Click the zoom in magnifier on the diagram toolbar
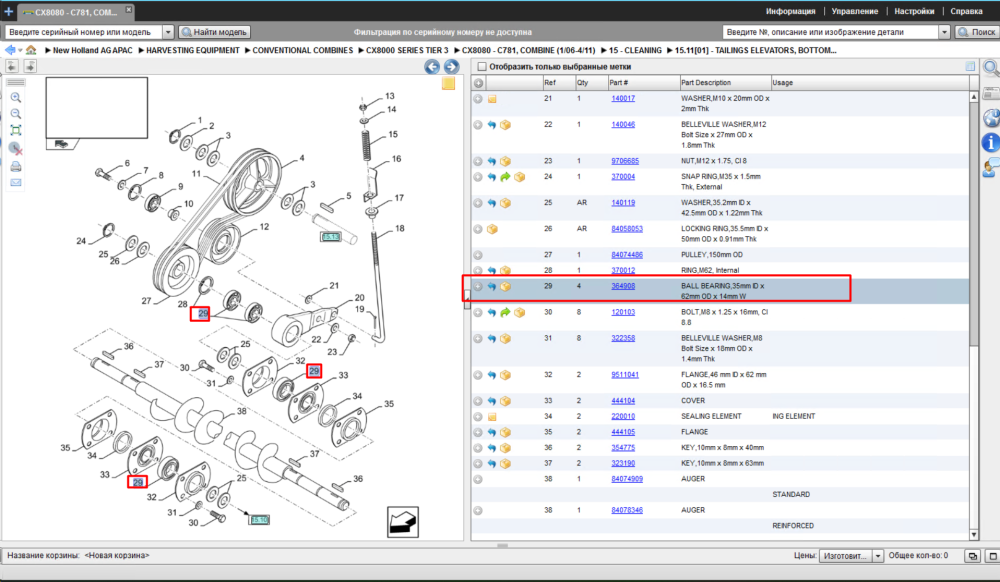The width and height of the screenshot is (1000, 582). tap(16, 98)
